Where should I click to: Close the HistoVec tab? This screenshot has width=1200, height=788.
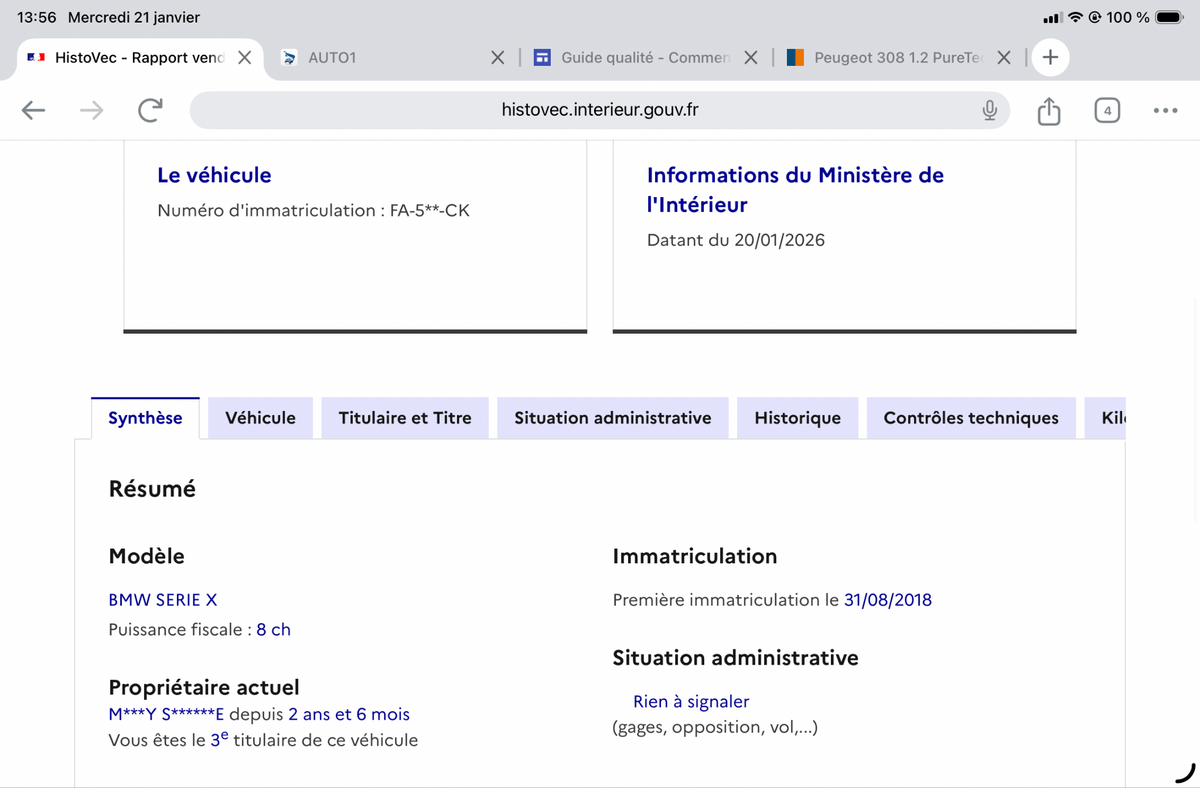[244, 58]
